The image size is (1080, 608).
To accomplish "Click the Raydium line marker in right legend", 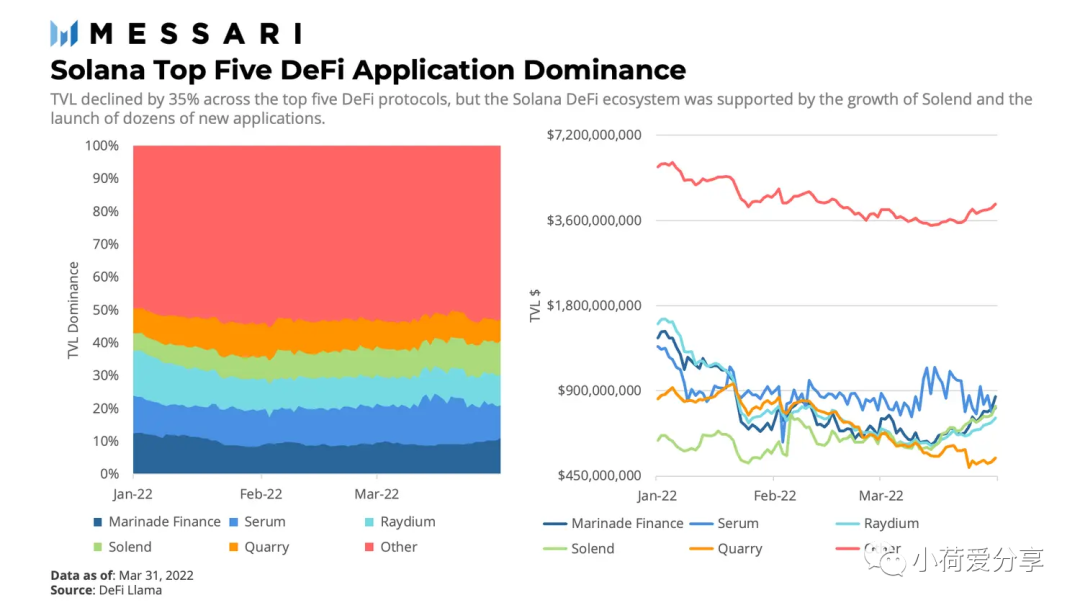I will pyautogui.click(x=848, y=524).
